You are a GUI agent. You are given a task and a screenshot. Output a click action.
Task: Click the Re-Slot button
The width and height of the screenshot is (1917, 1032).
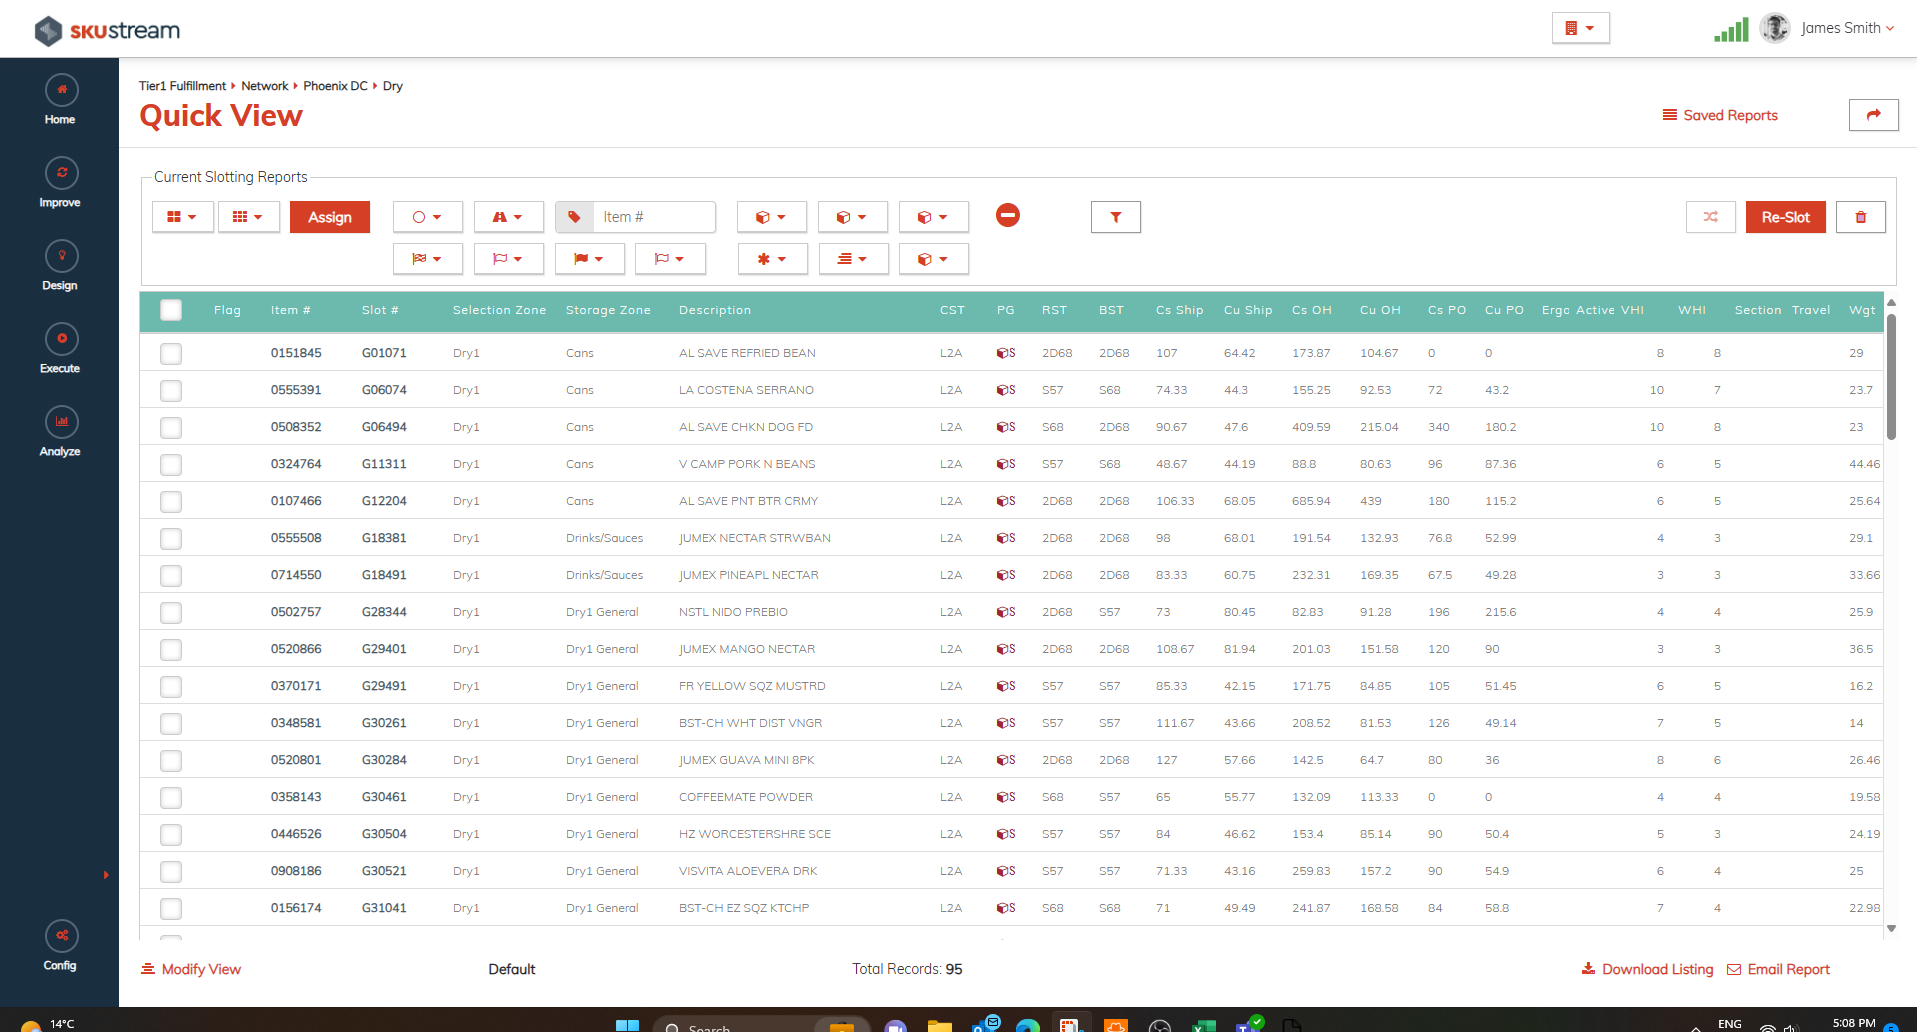1785,217
